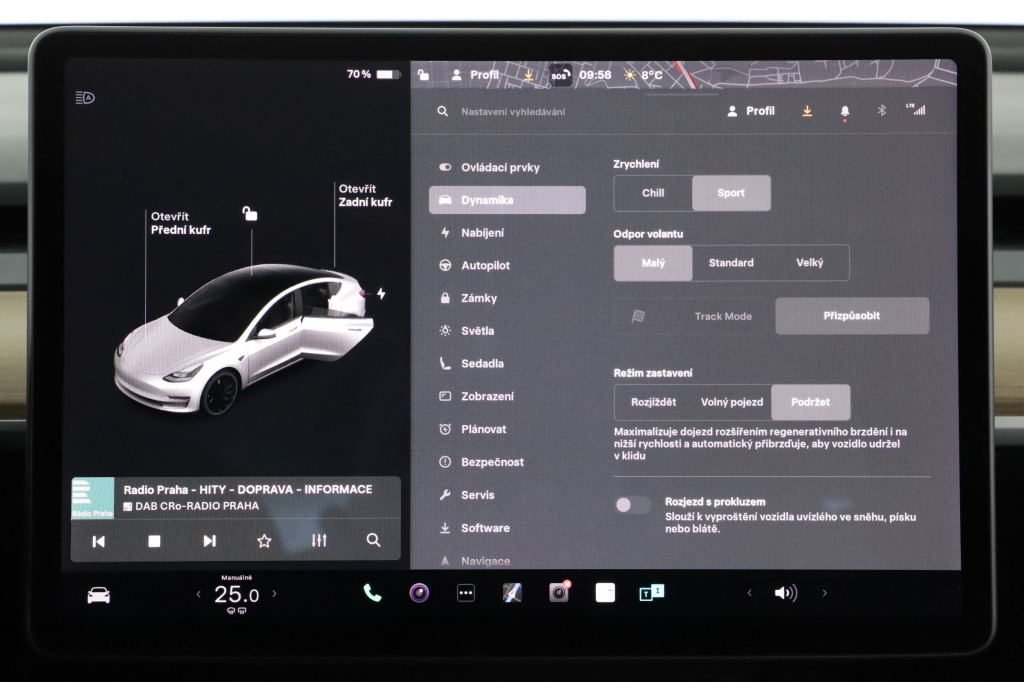The width and height of the screenshot is (1024, 682).
Task: Select Podržet stopping mode
Action: tap(811, 402)
